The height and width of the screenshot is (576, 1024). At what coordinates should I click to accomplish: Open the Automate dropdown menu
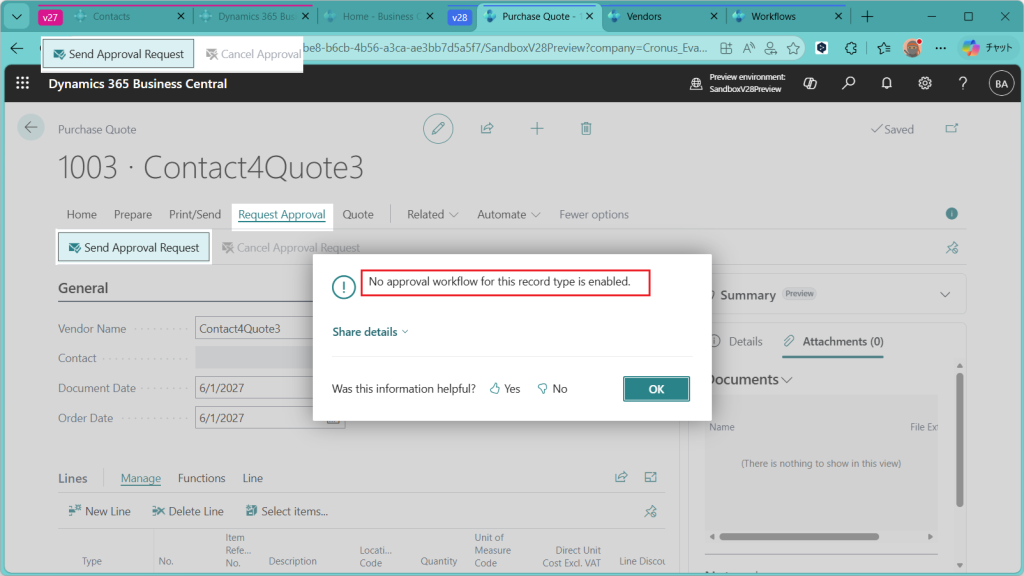point(508,214)
